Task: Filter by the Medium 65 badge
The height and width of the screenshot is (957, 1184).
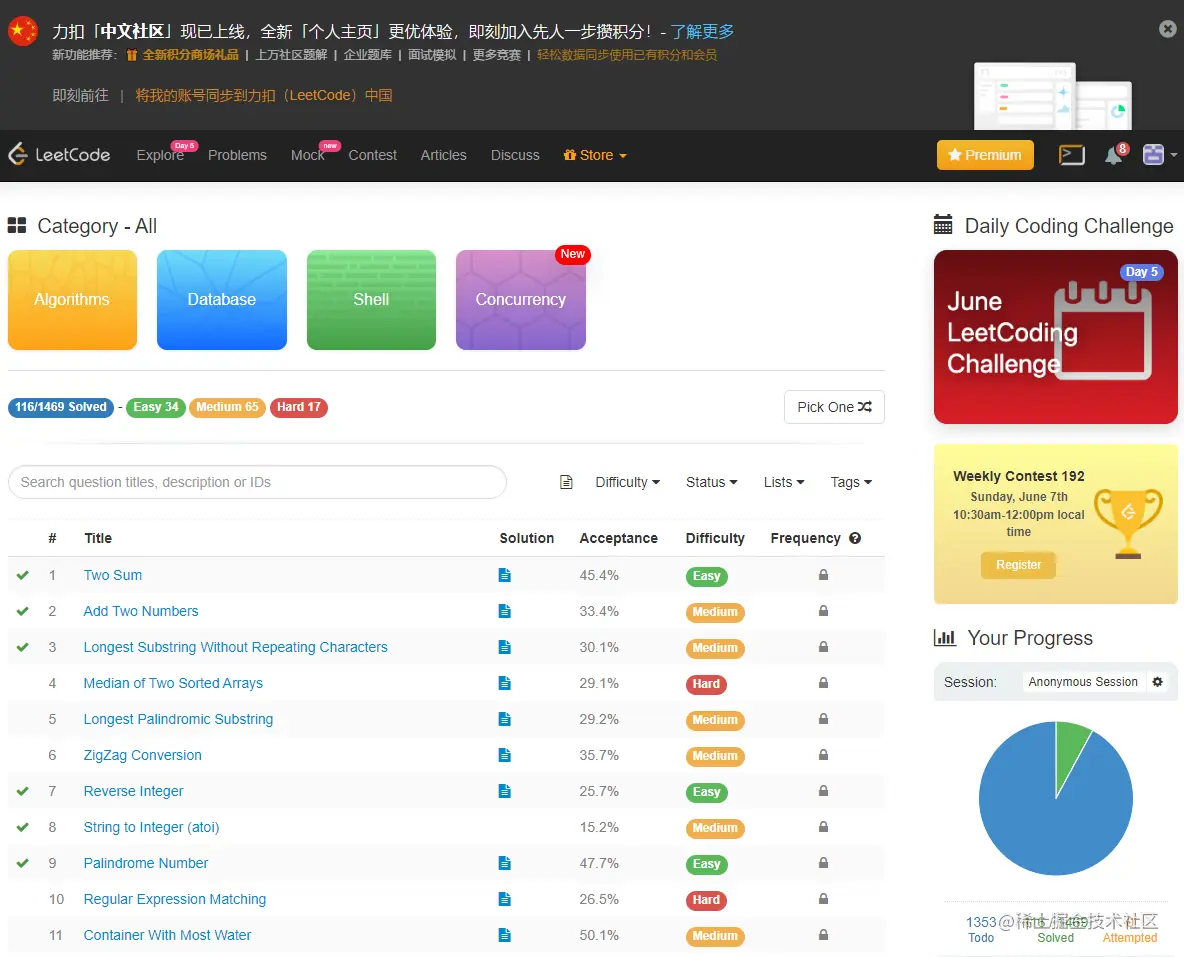Action: tap(227, 407)
